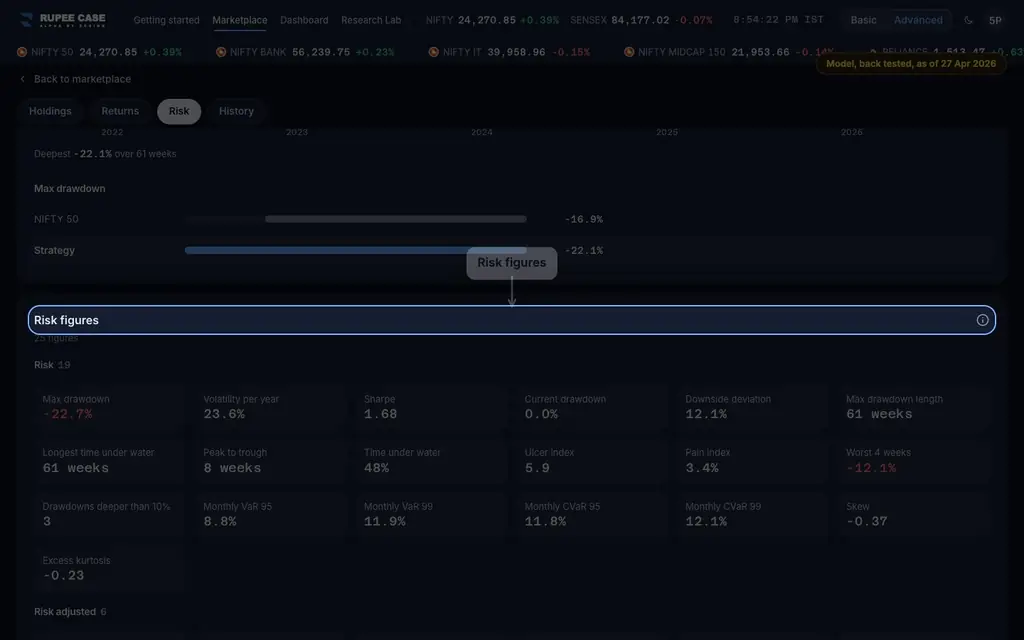Click Peak to trough 8 weeks figure
The height and width of the screenshot is (640, 1024).
(269, 461)
